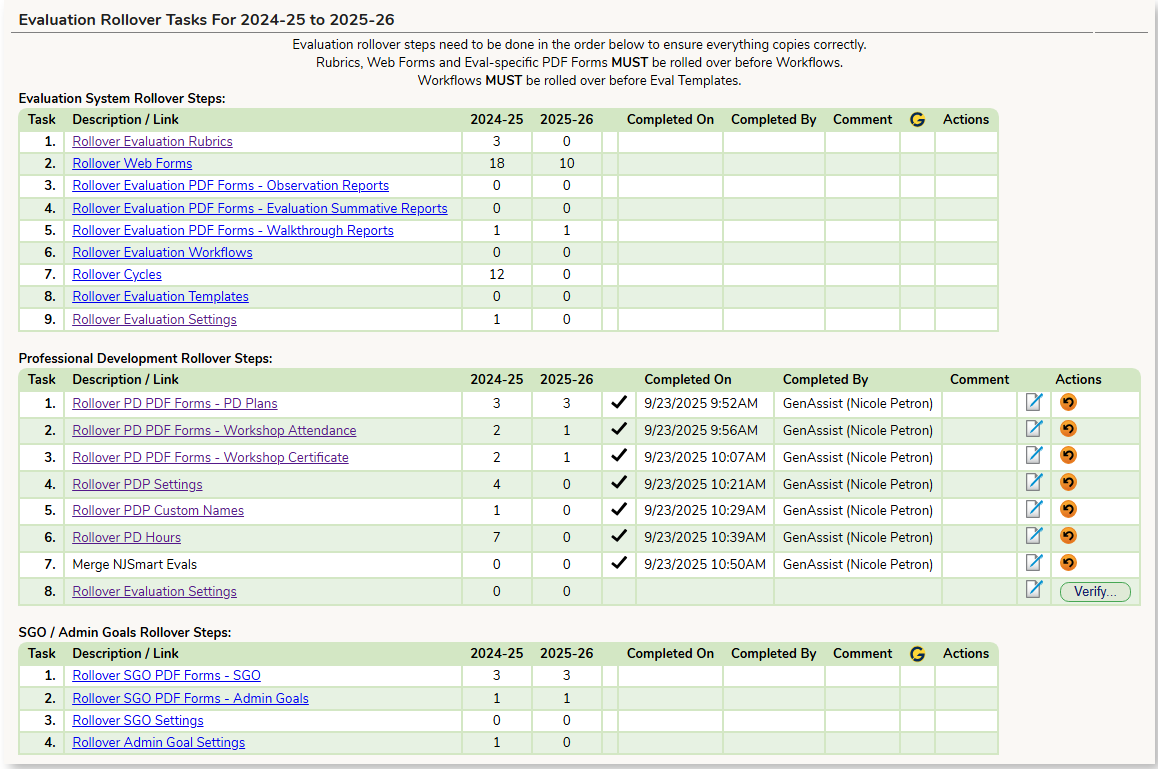Screen dimensions: 1158x769
Task: Click undo icon for Workshop Certificate row
Action: point(1068,456)
